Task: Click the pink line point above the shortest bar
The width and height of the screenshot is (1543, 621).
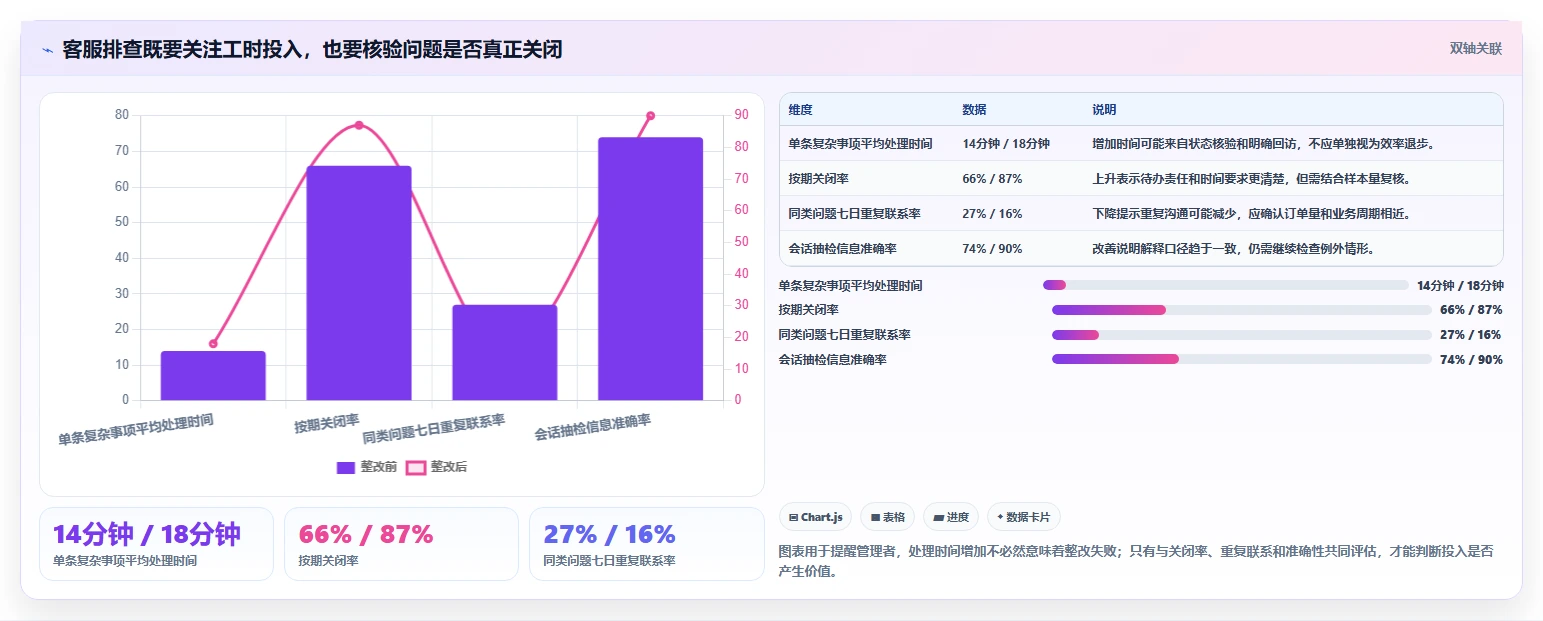Action: [213, 344]
